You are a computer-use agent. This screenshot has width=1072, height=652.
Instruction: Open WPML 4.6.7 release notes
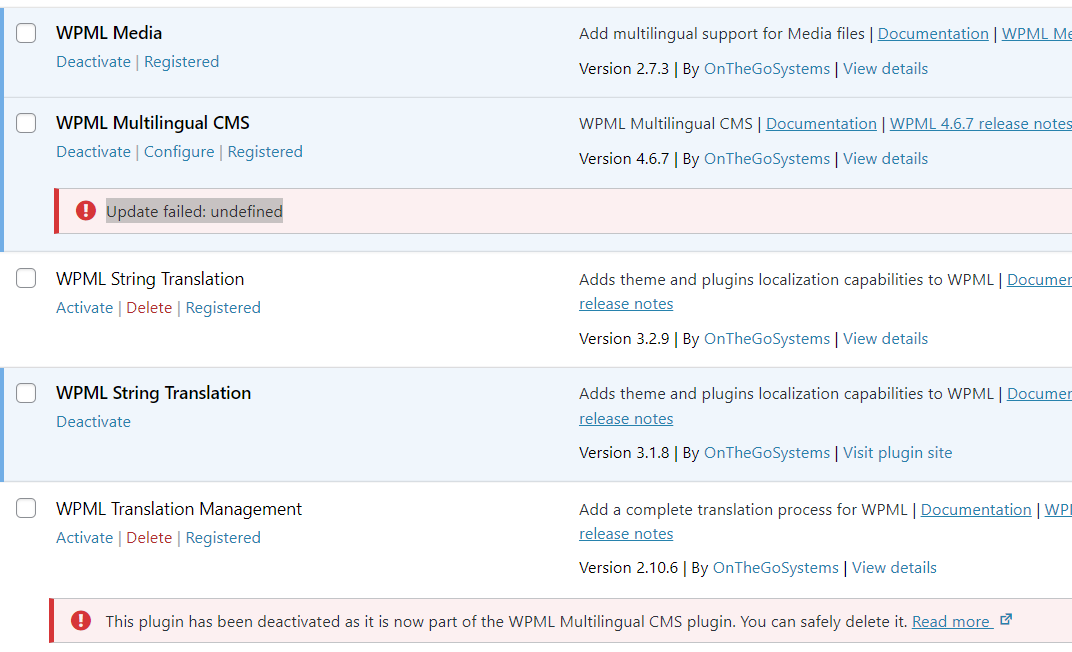[980, 124]
